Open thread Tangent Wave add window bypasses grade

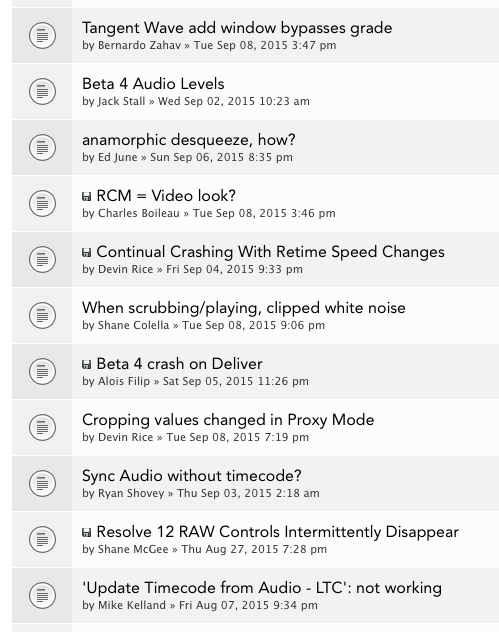[237, 28]
